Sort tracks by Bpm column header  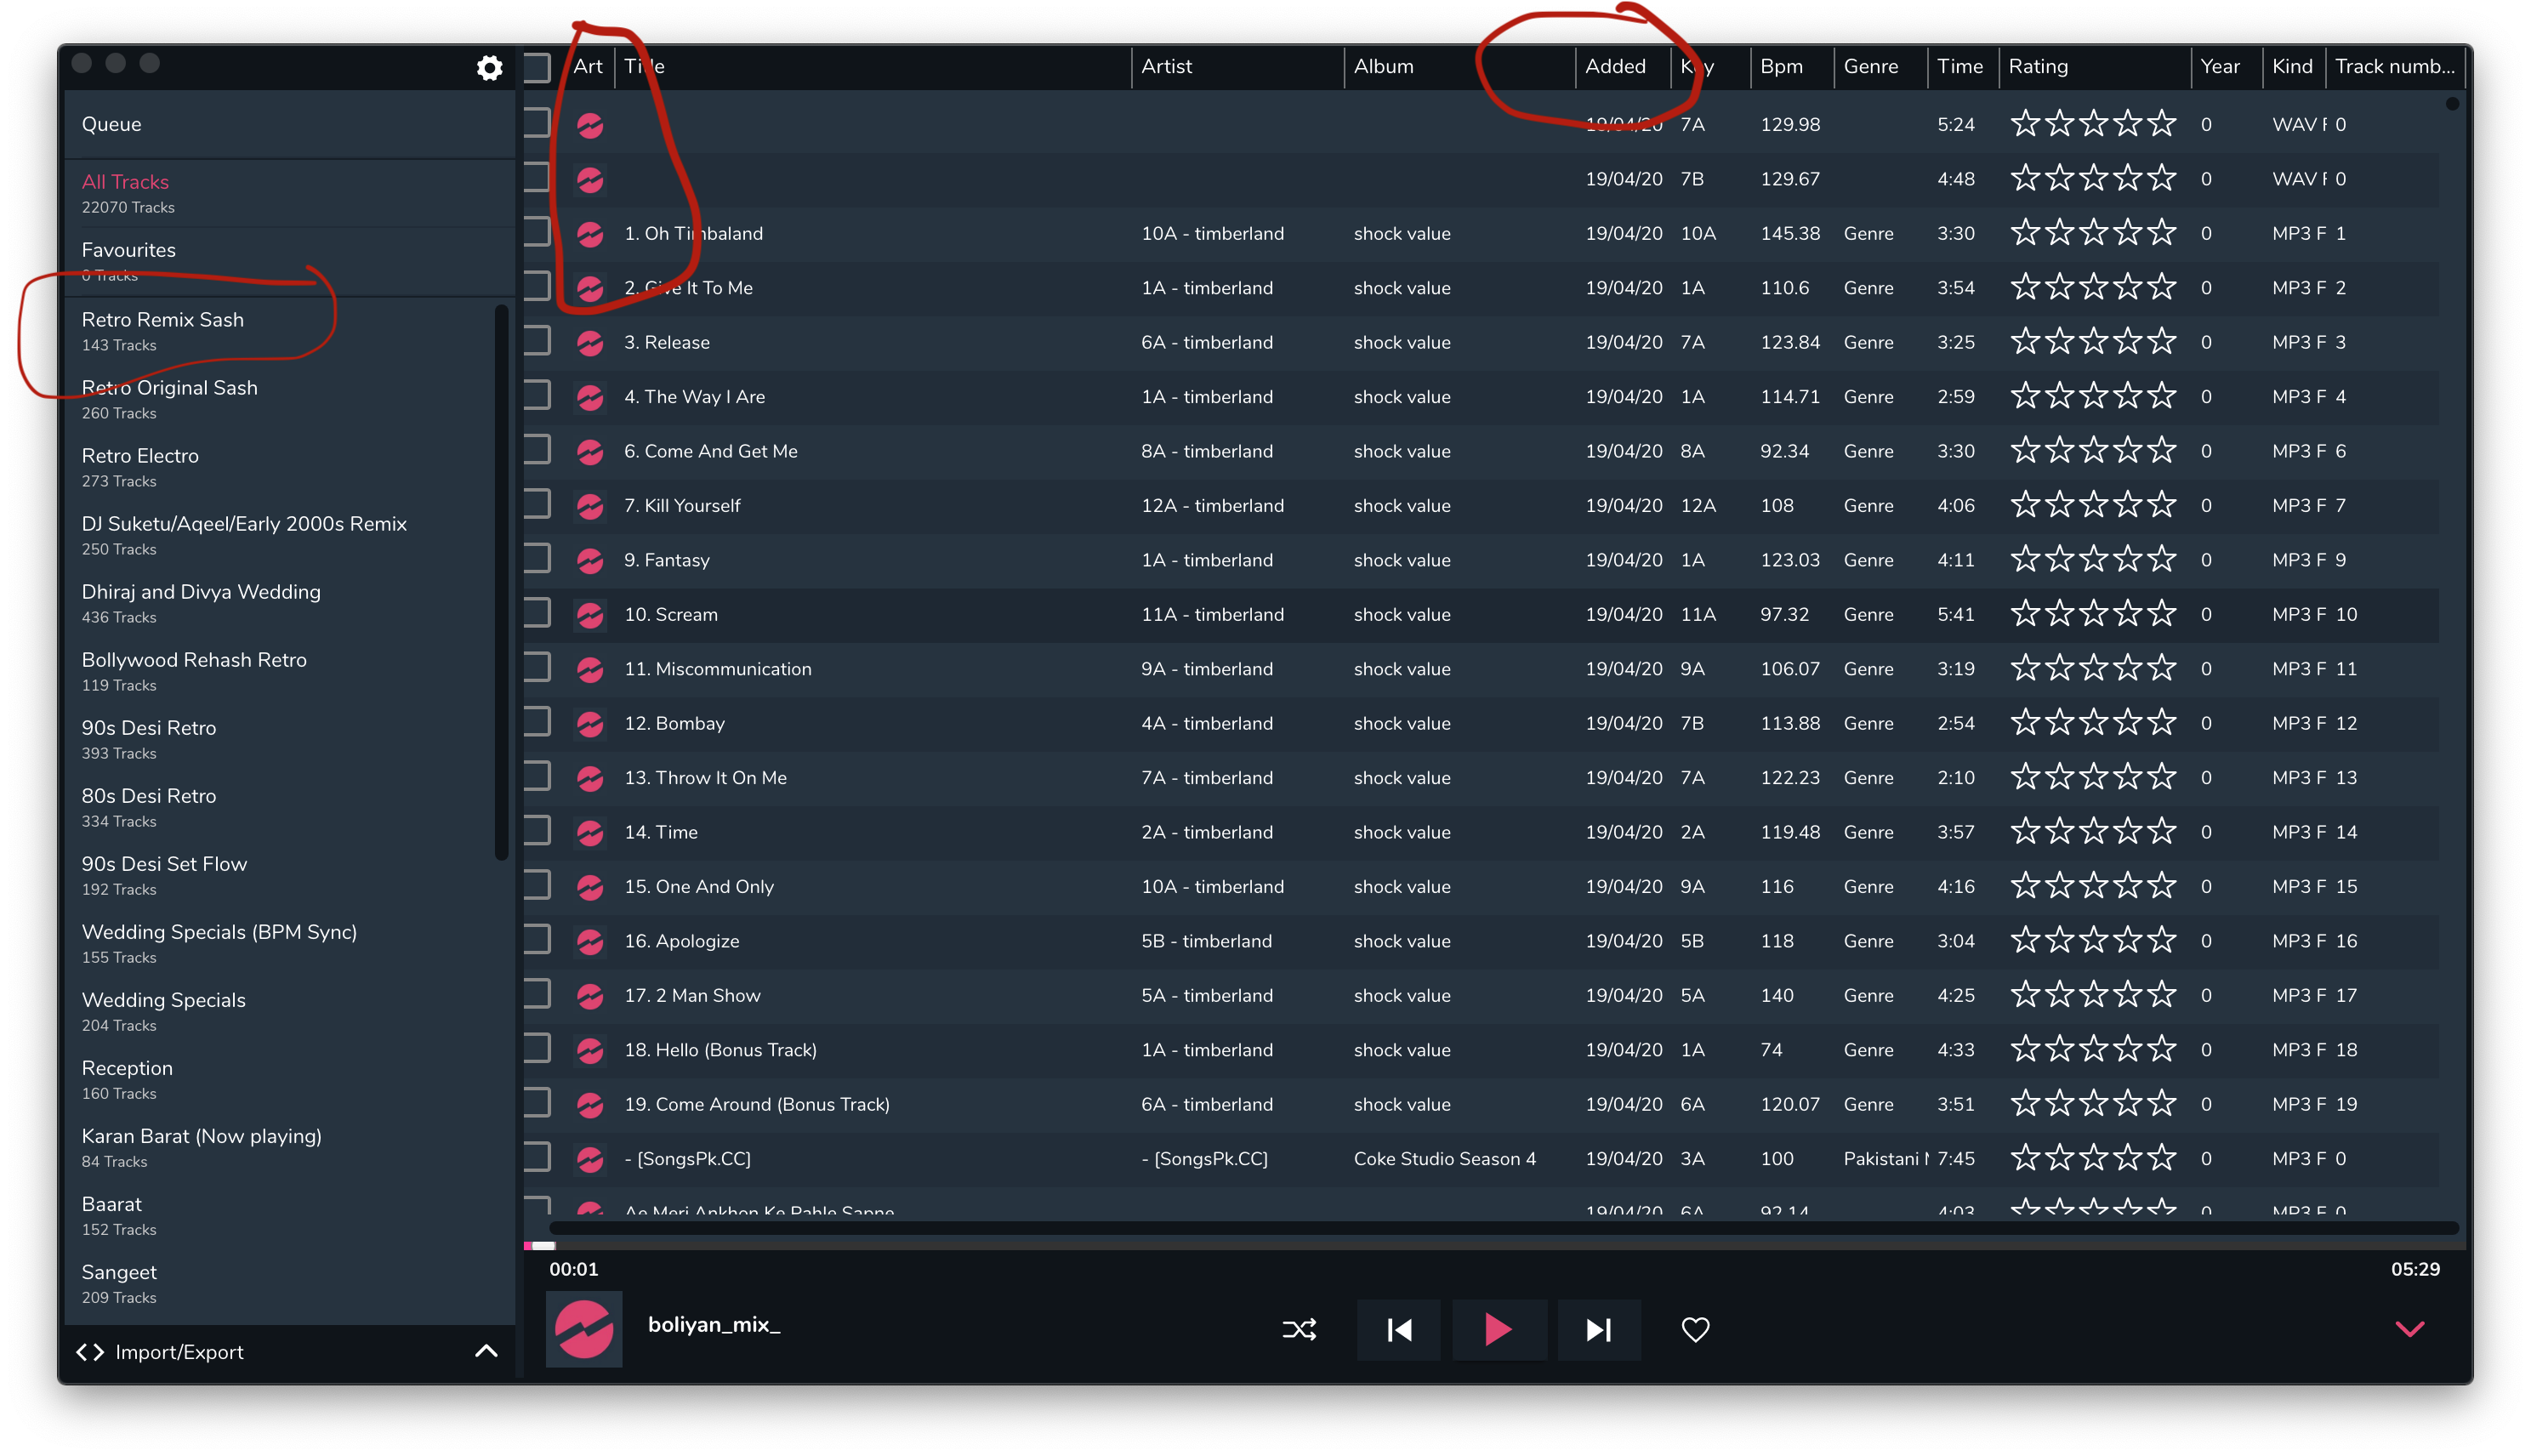tap(1781, 67)
